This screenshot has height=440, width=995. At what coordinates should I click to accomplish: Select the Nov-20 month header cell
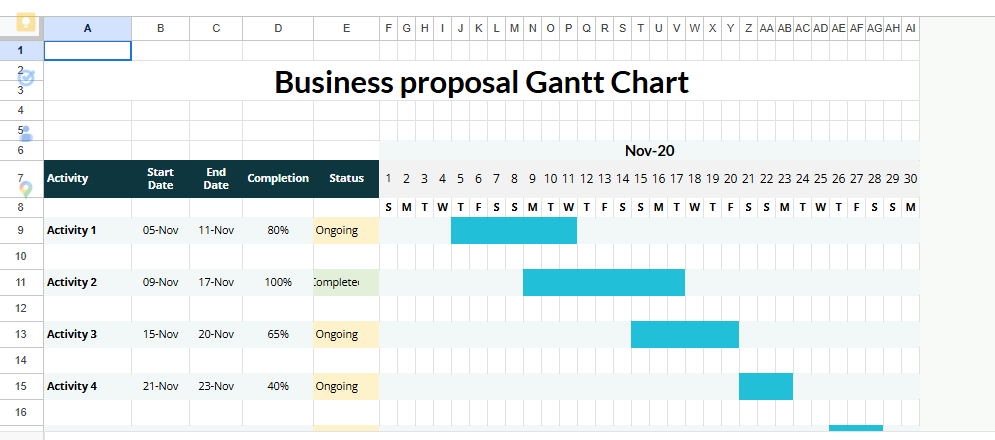point(649,151)
